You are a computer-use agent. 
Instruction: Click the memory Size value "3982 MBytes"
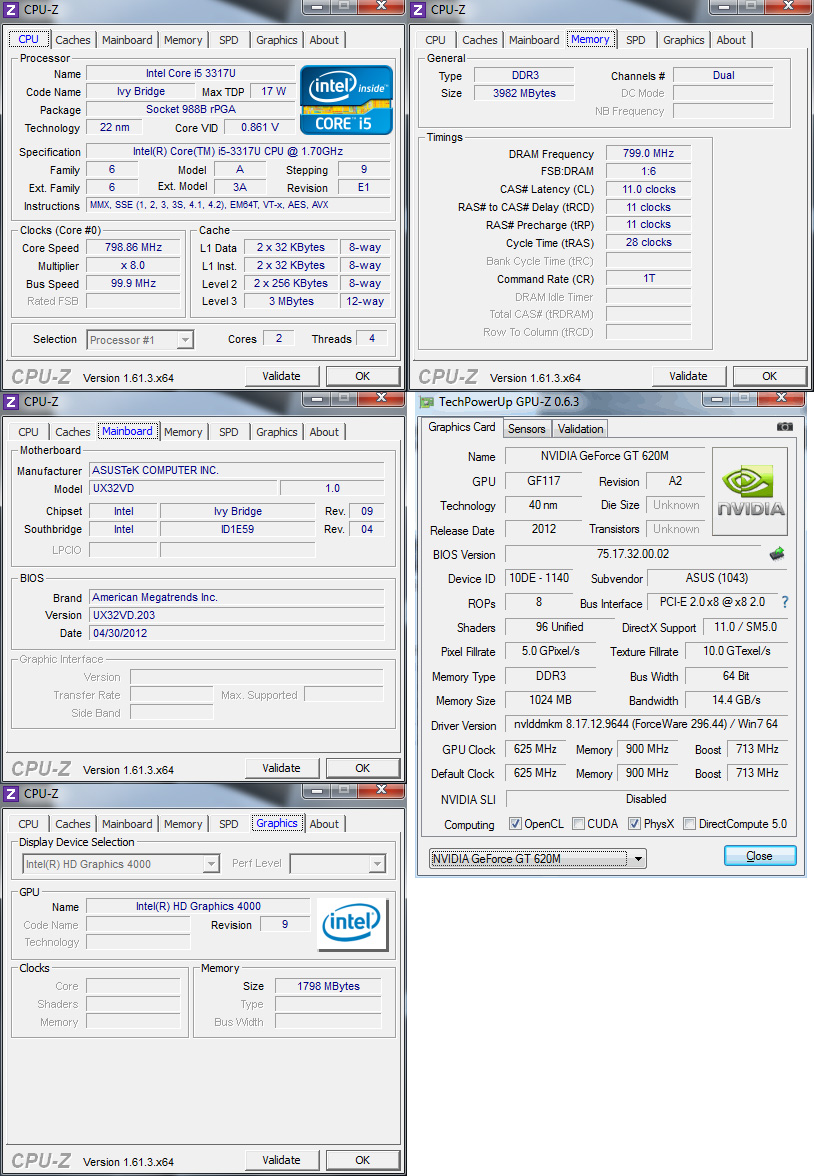[524, 94]
